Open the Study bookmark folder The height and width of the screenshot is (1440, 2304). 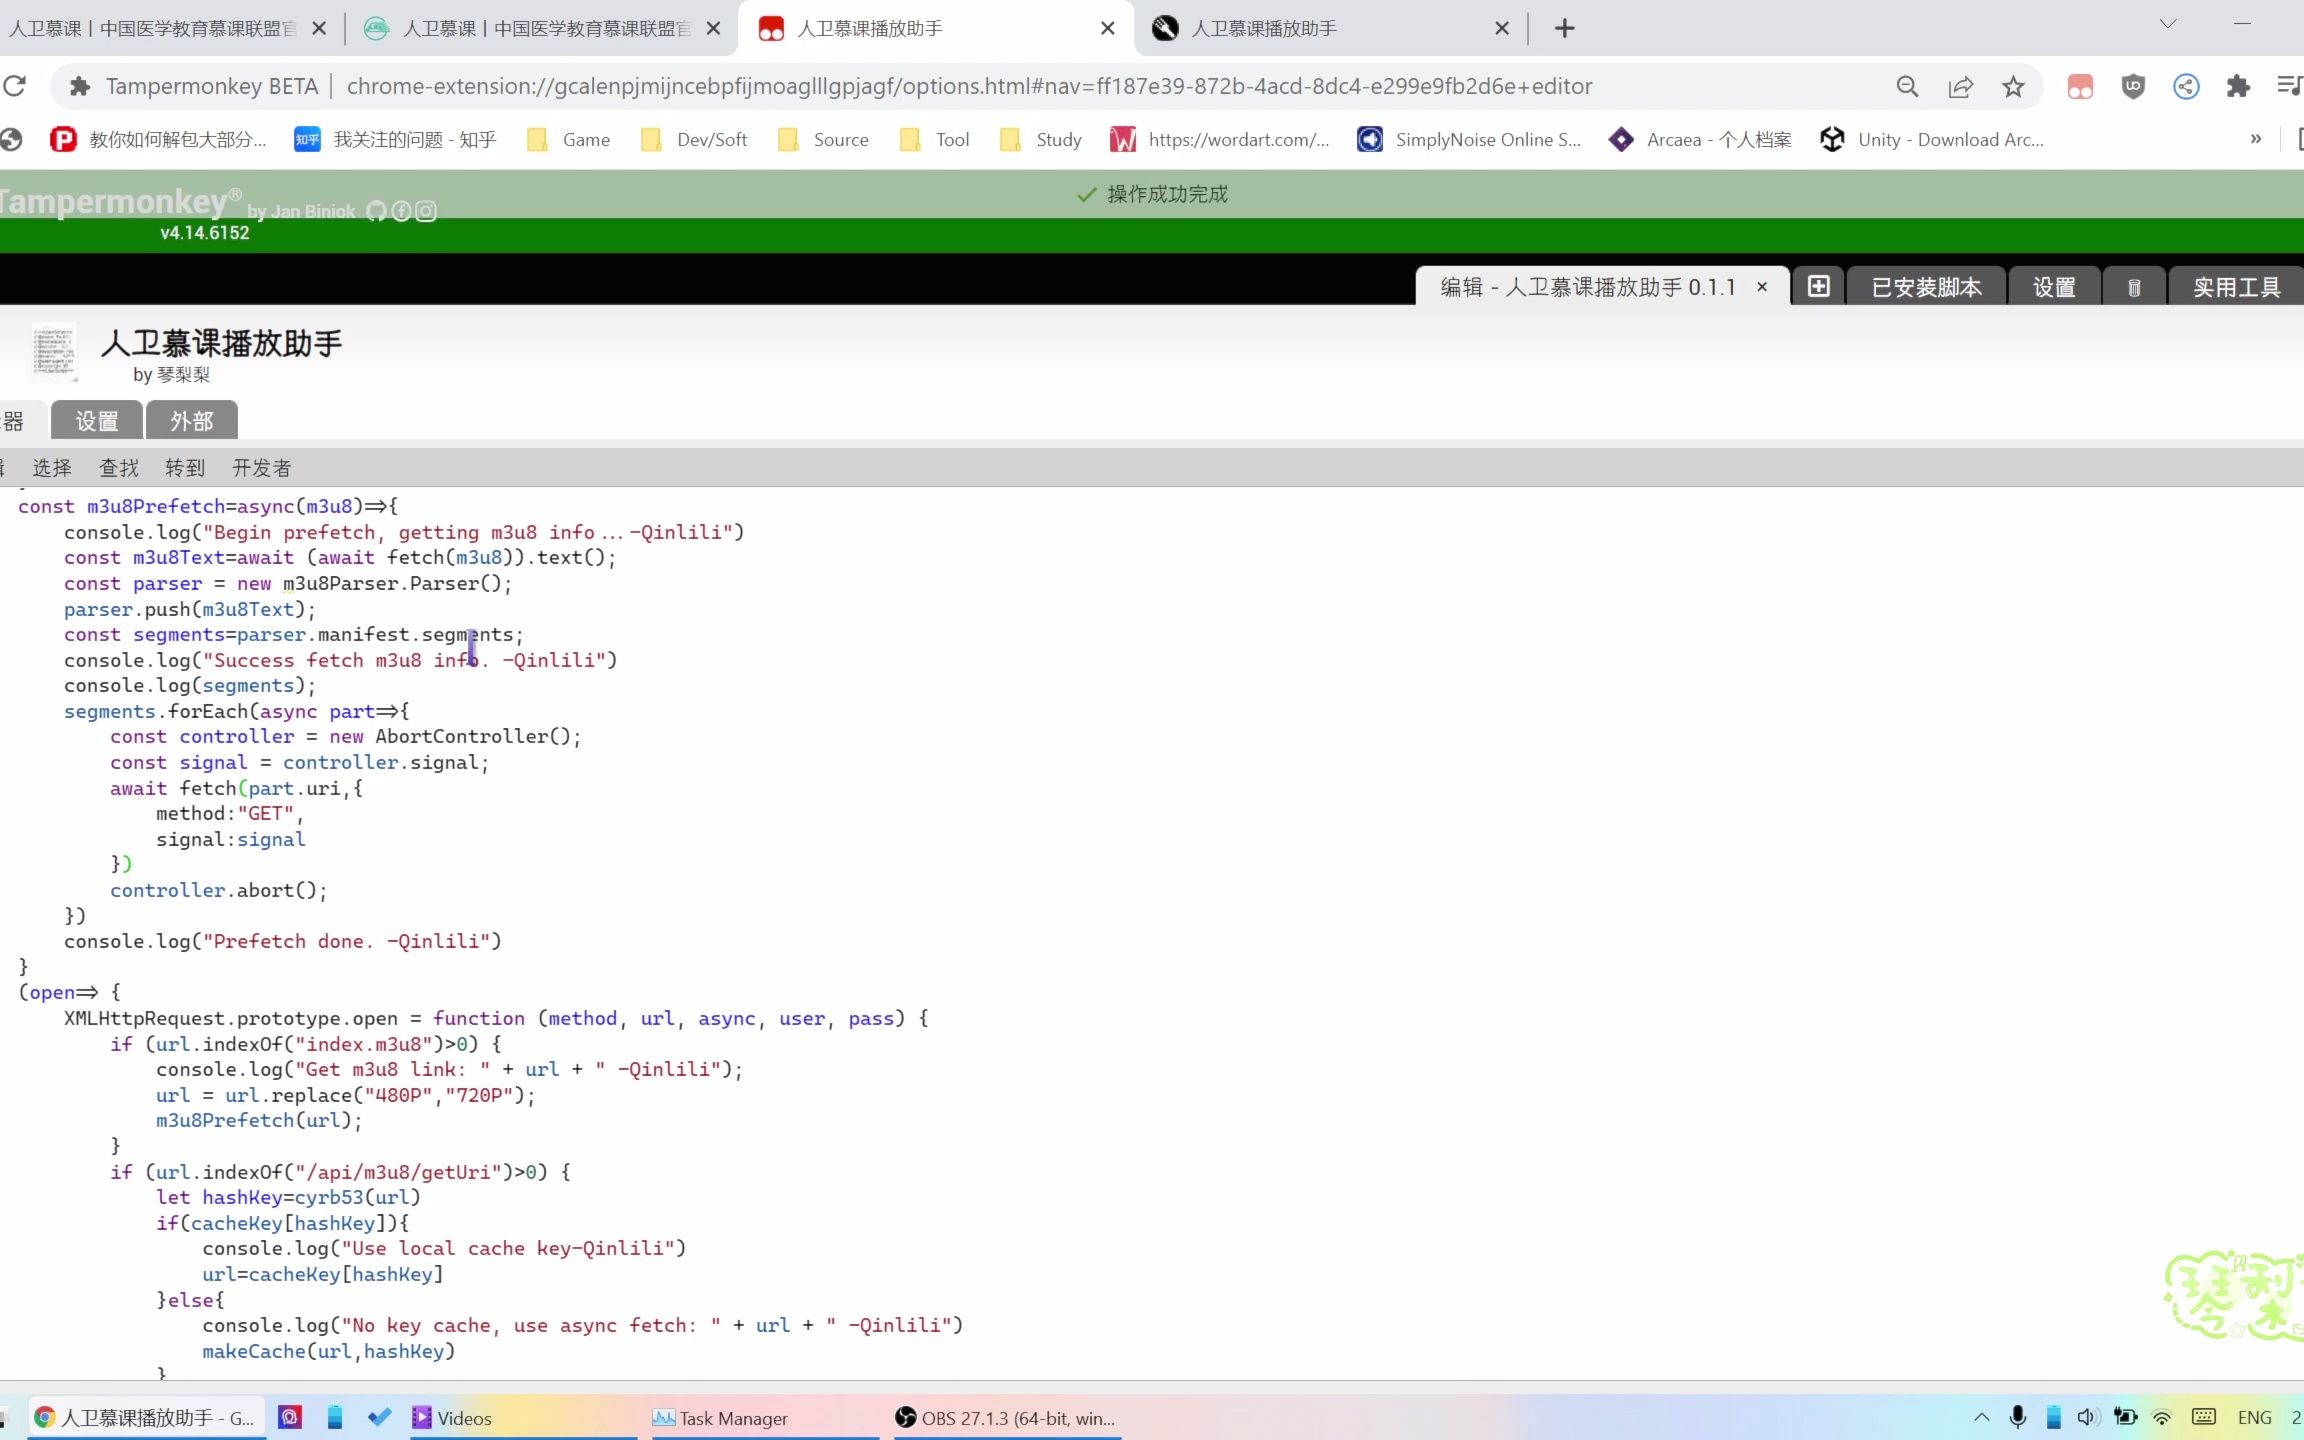coord(1040,139)
